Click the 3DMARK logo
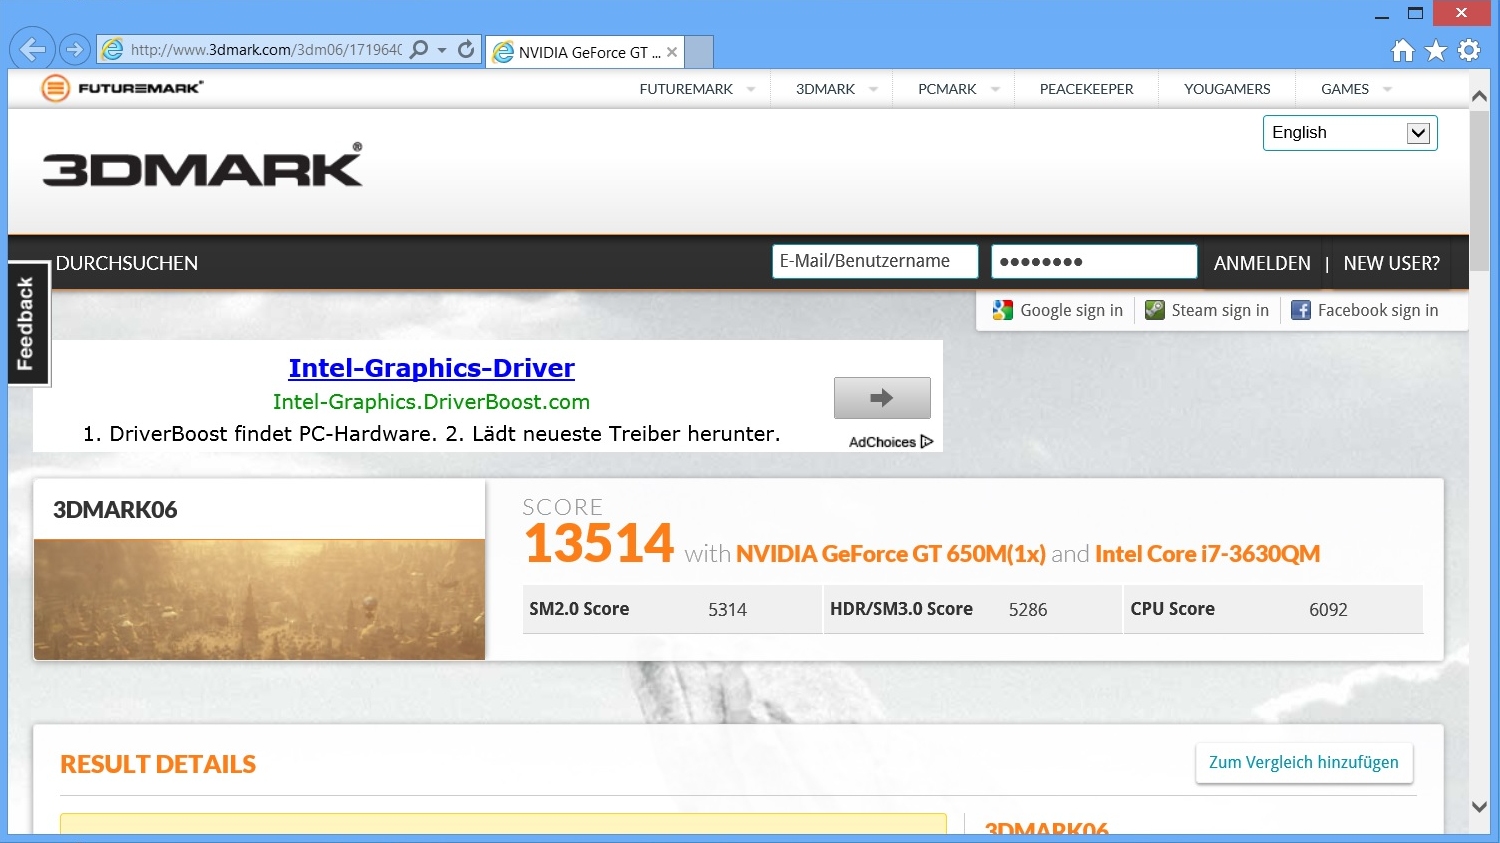Viewport: 1500px width, 843px height. pos(202,166)
